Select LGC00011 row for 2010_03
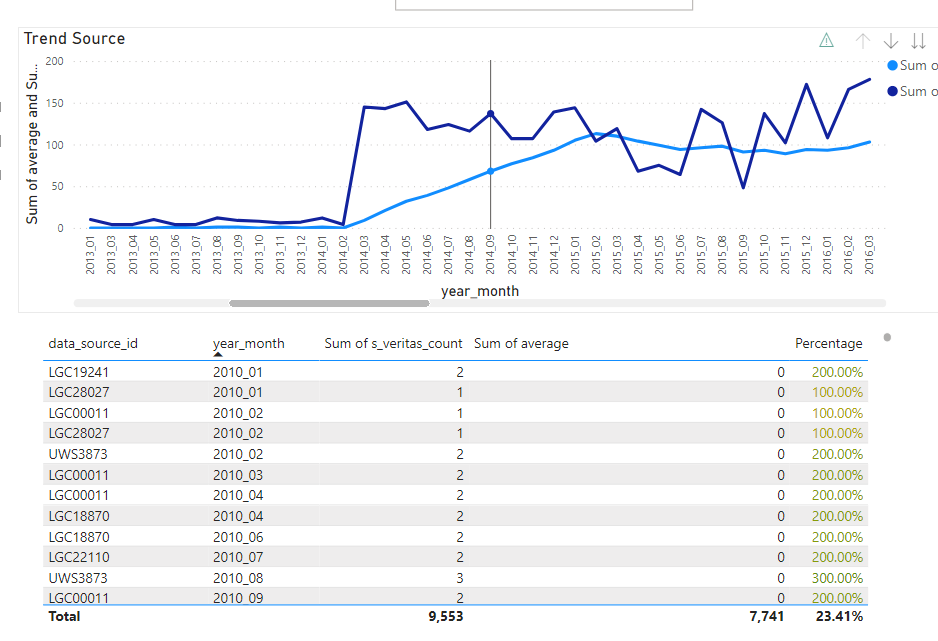 (455, 475)
